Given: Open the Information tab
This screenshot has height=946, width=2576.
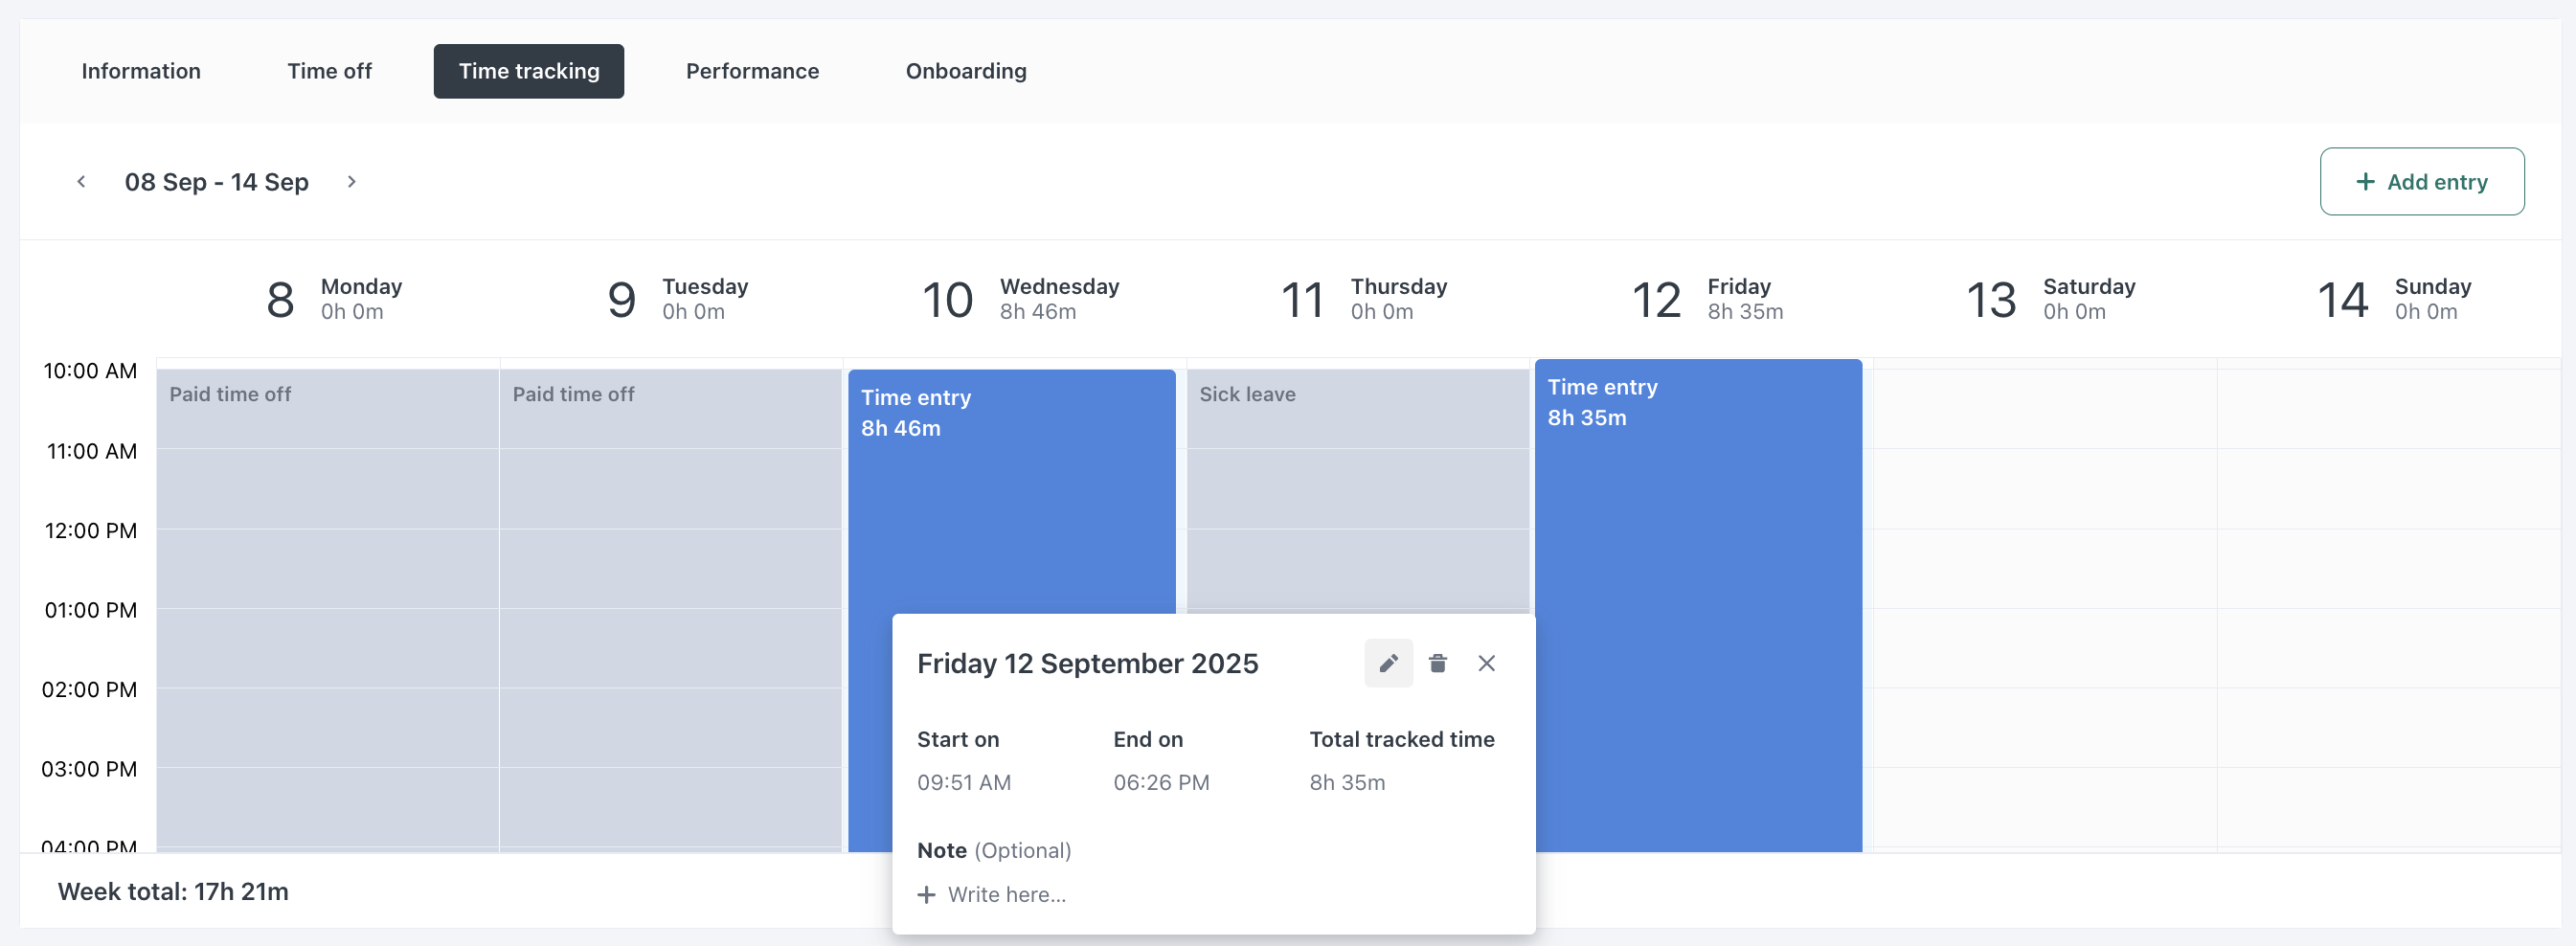Looking at the screenshot, I should pos(141,71).
